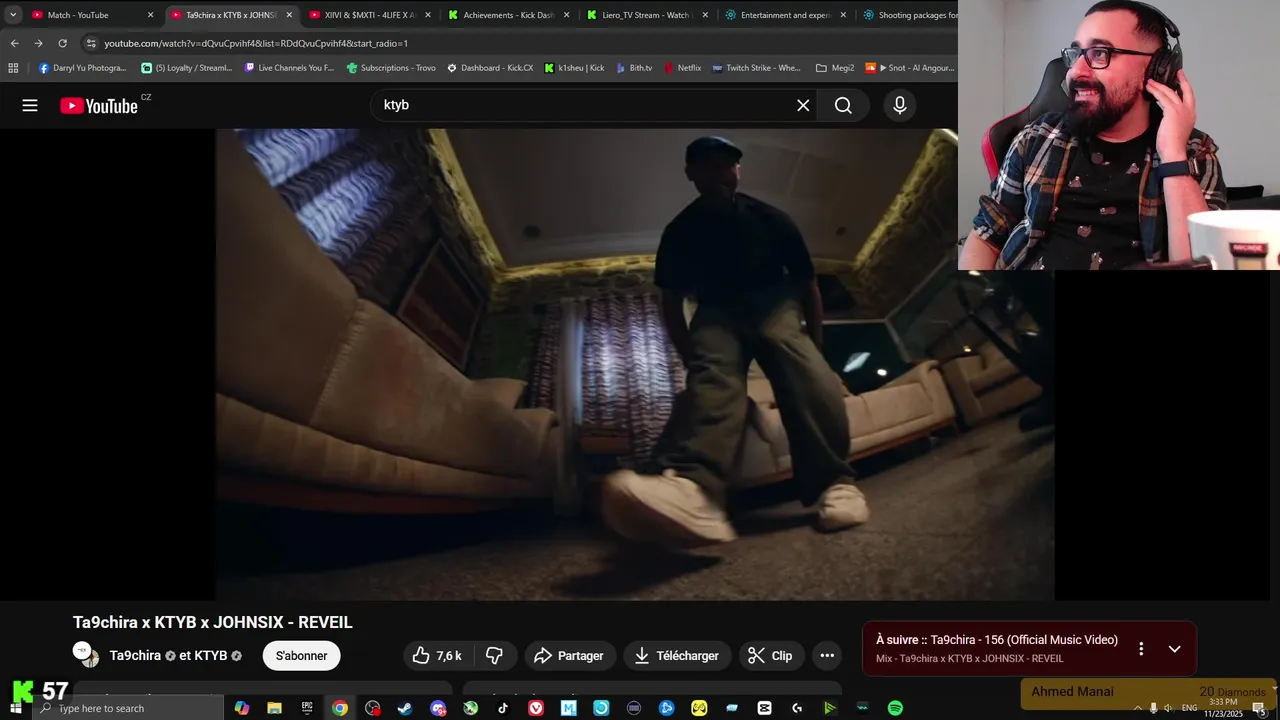1280x720 pixels.
Task: Open the YouTube hamburger guide menu
Action: (30, 105)
